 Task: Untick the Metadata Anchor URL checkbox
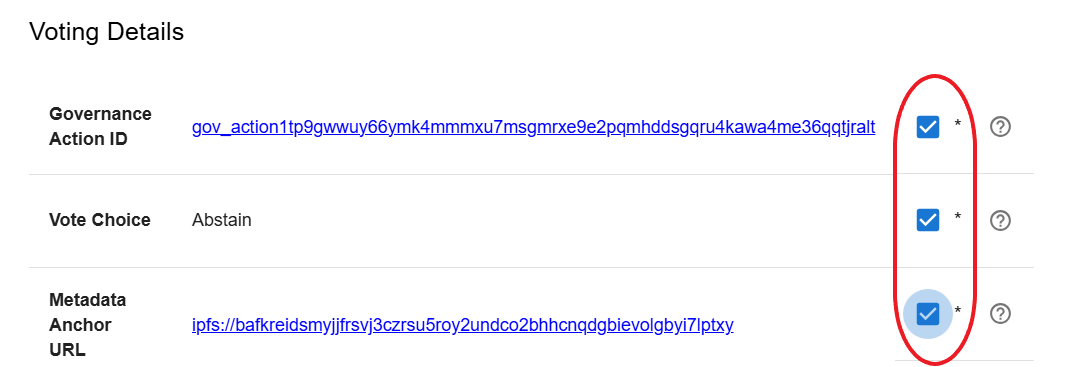tap(927, 314)
